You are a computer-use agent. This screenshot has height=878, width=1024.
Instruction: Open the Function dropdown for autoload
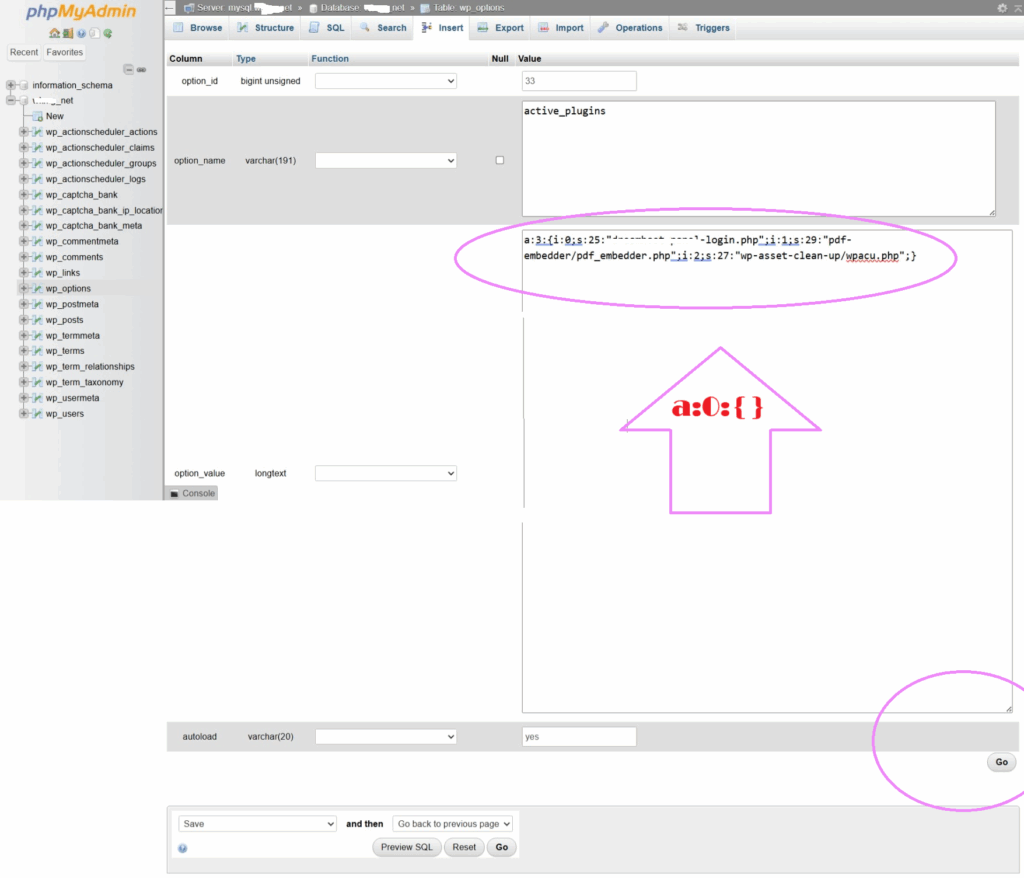coord(385,737)
